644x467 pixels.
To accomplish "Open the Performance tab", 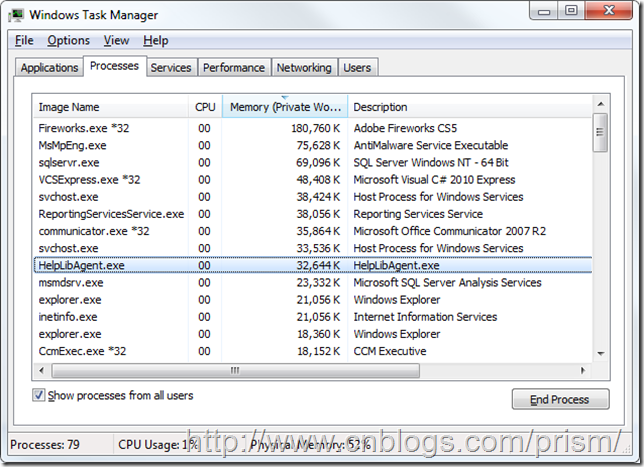I will (234, 67).
